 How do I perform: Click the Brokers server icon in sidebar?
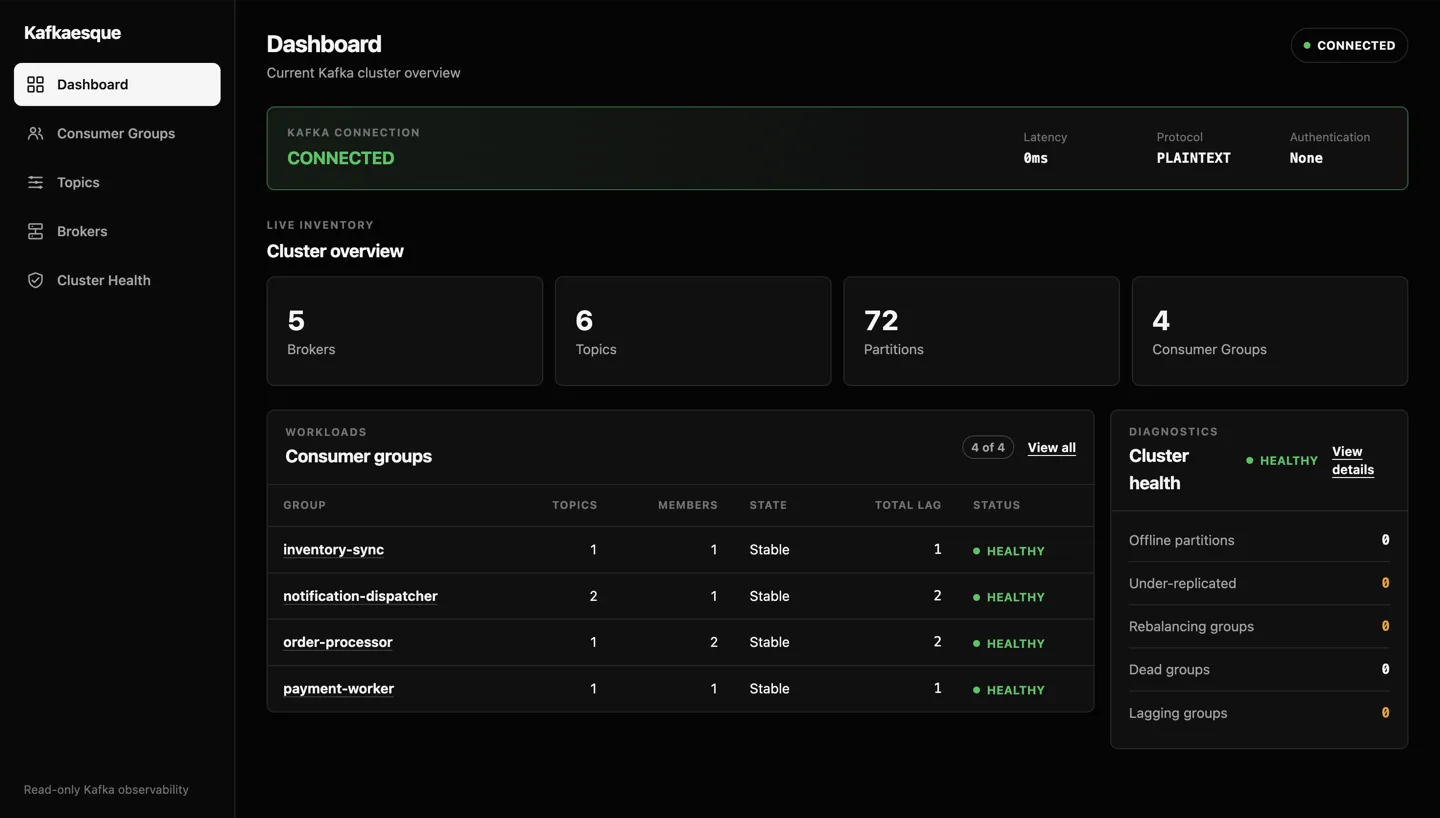pos(35,231)
